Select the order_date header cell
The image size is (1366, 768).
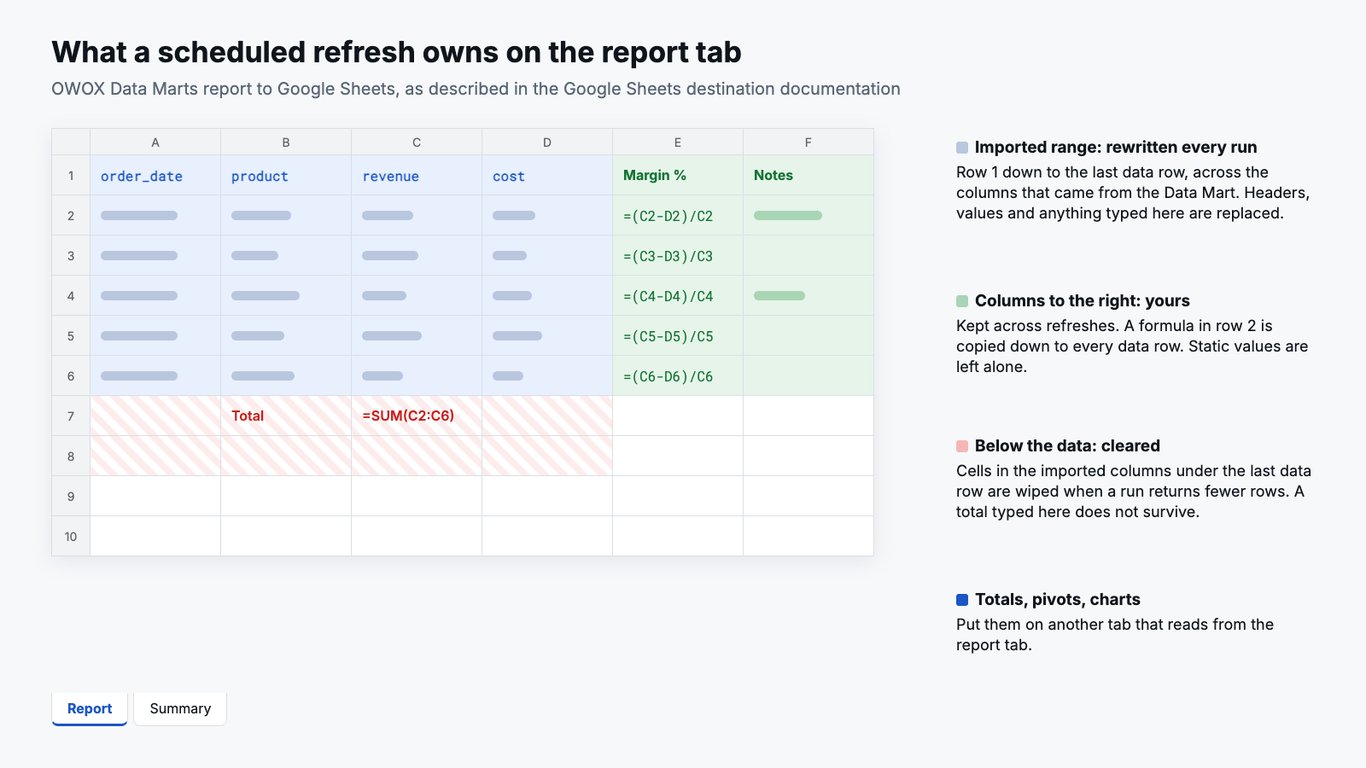pyautogui.click(x=155, y=175)
